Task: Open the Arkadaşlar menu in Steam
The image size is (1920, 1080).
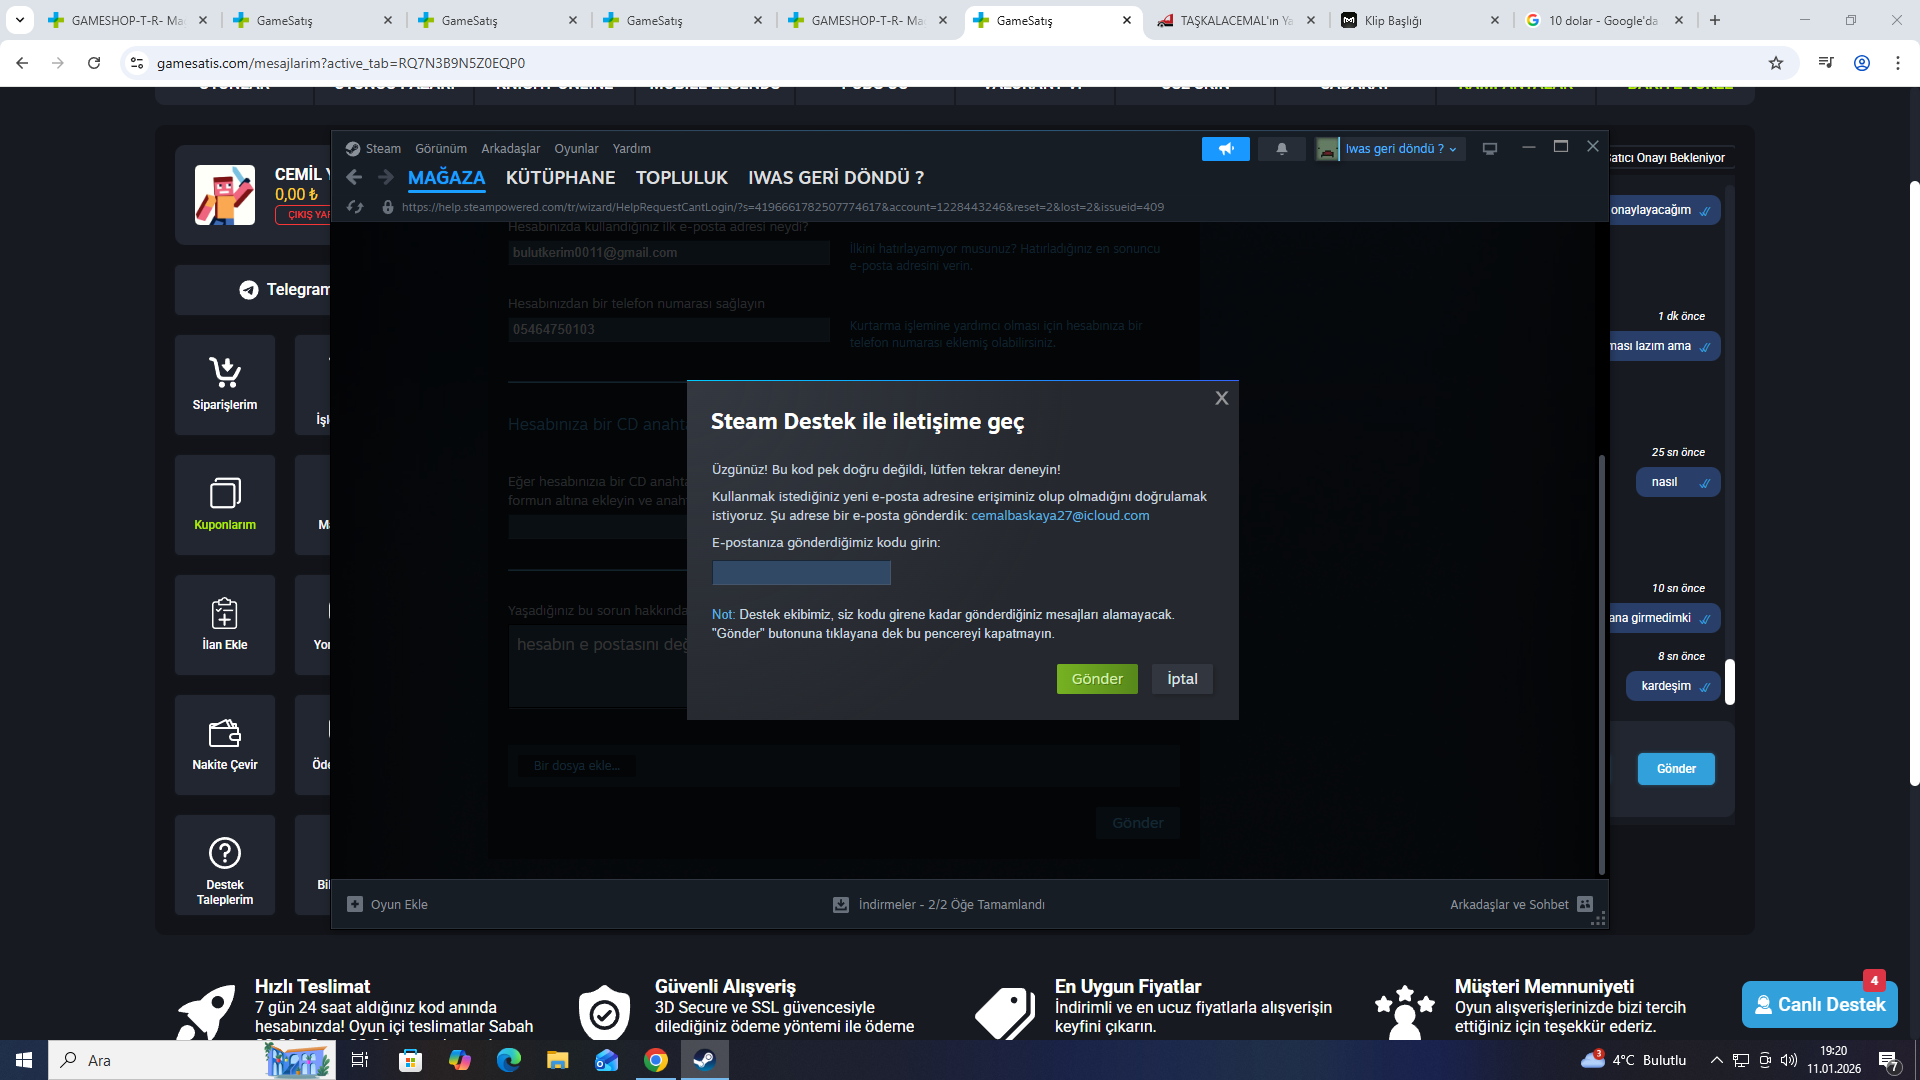Action: point(511,149)
